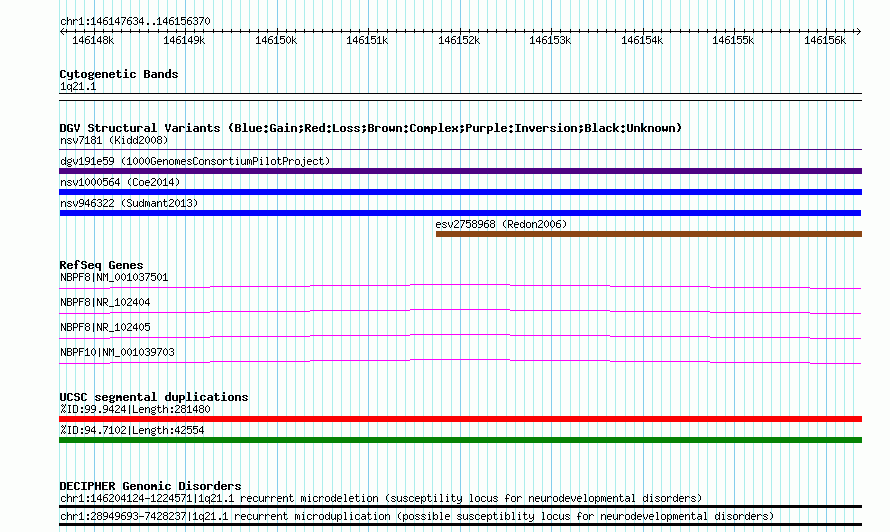Image resolution: width=890 pixels, height=532 pixels.
Task: Click the esv2758968 (Redon2006) label
Action: 501,224
